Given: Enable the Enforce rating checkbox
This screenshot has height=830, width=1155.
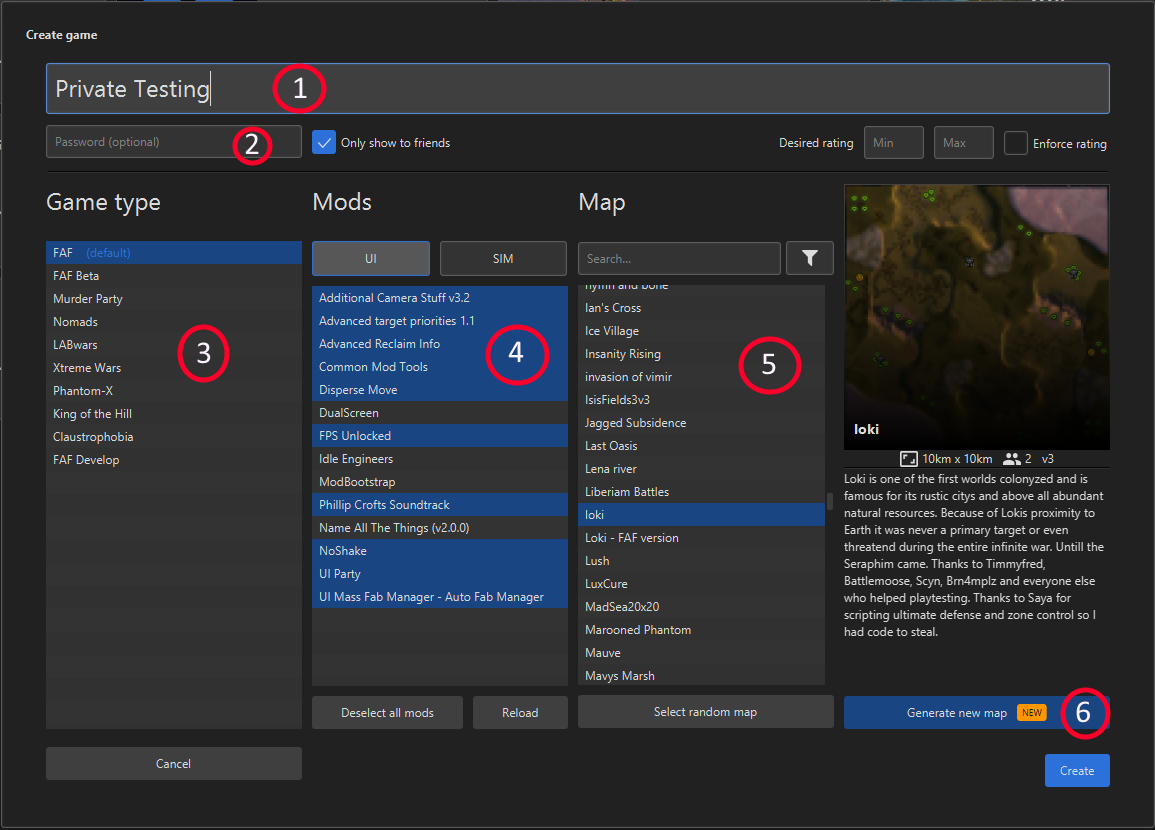Looking at the screenshot, I should point(1015,143).
